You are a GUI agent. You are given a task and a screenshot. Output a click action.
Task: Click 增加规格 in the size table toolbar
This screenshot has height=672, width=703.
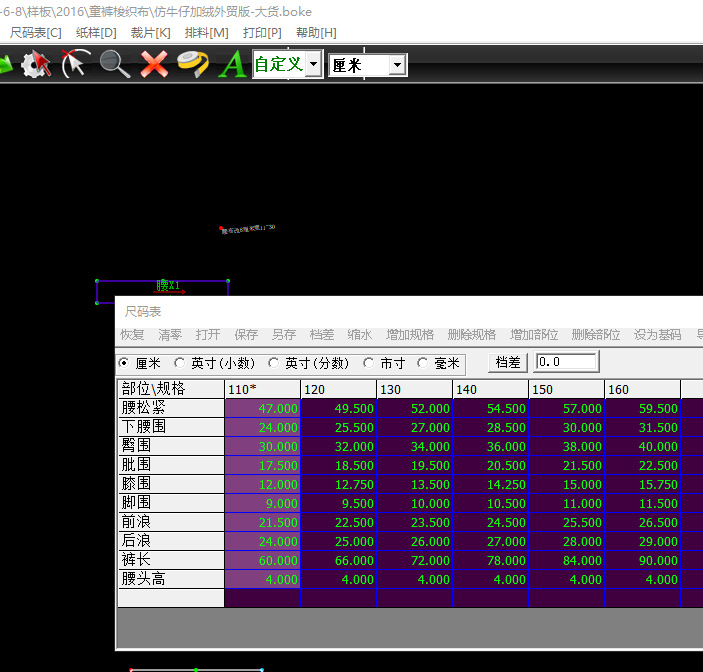[x=410, y=335]
